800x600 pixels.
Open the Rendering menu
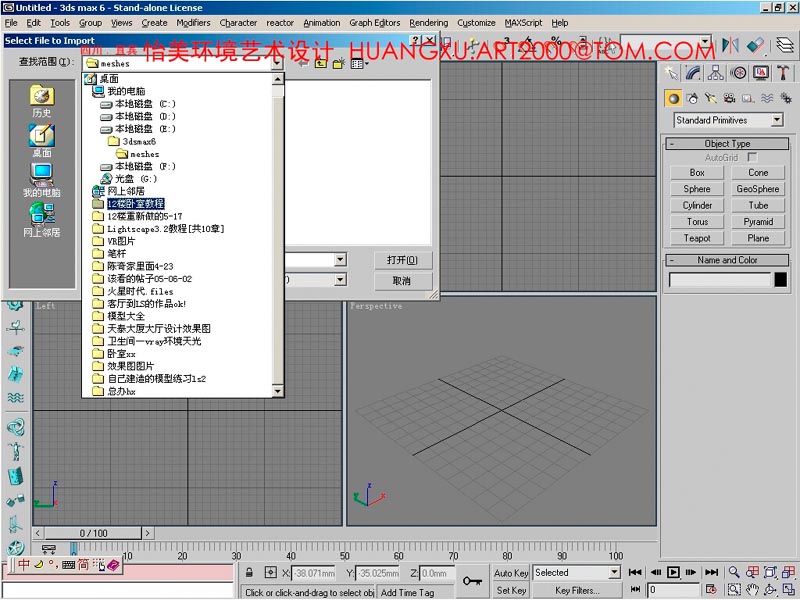429,23
